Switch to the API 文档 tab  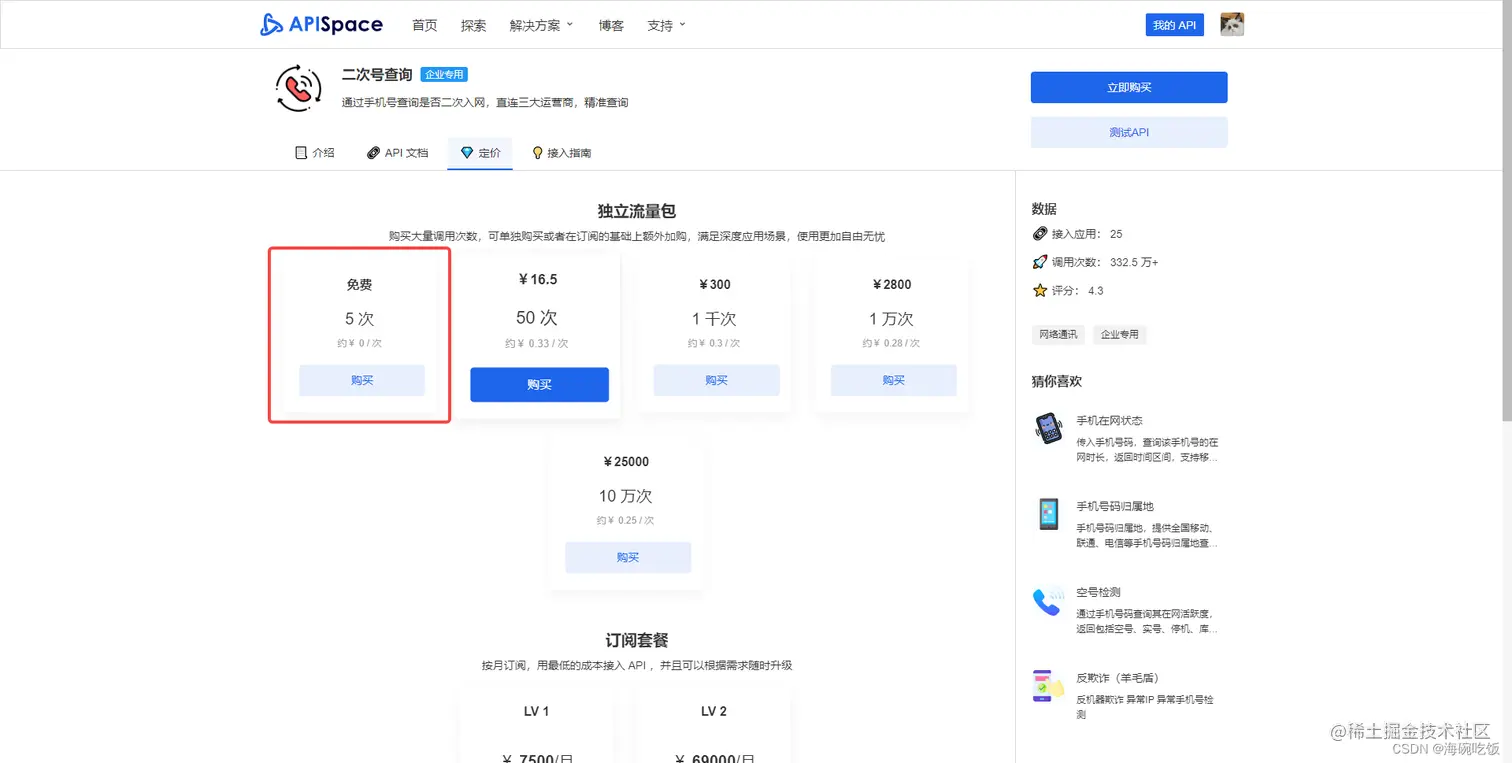[x=397, y=152]
